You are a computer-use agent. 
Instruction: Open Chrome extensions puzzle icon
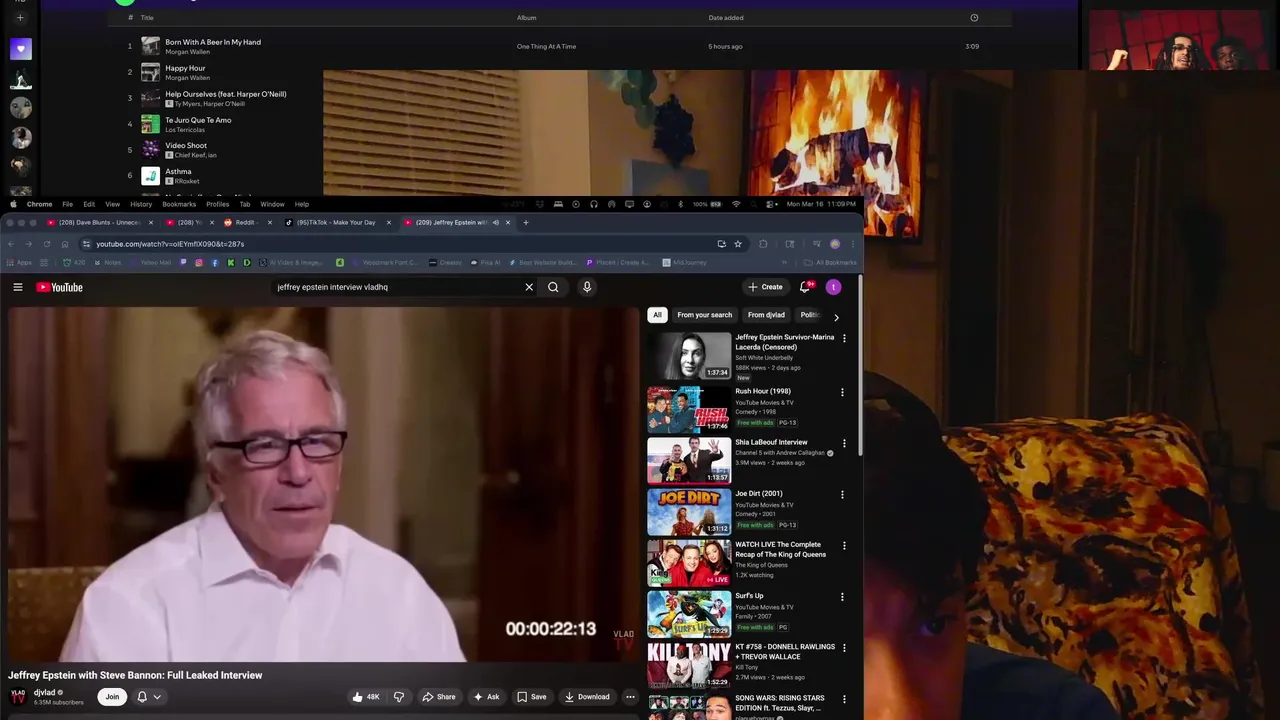[763, 244]
